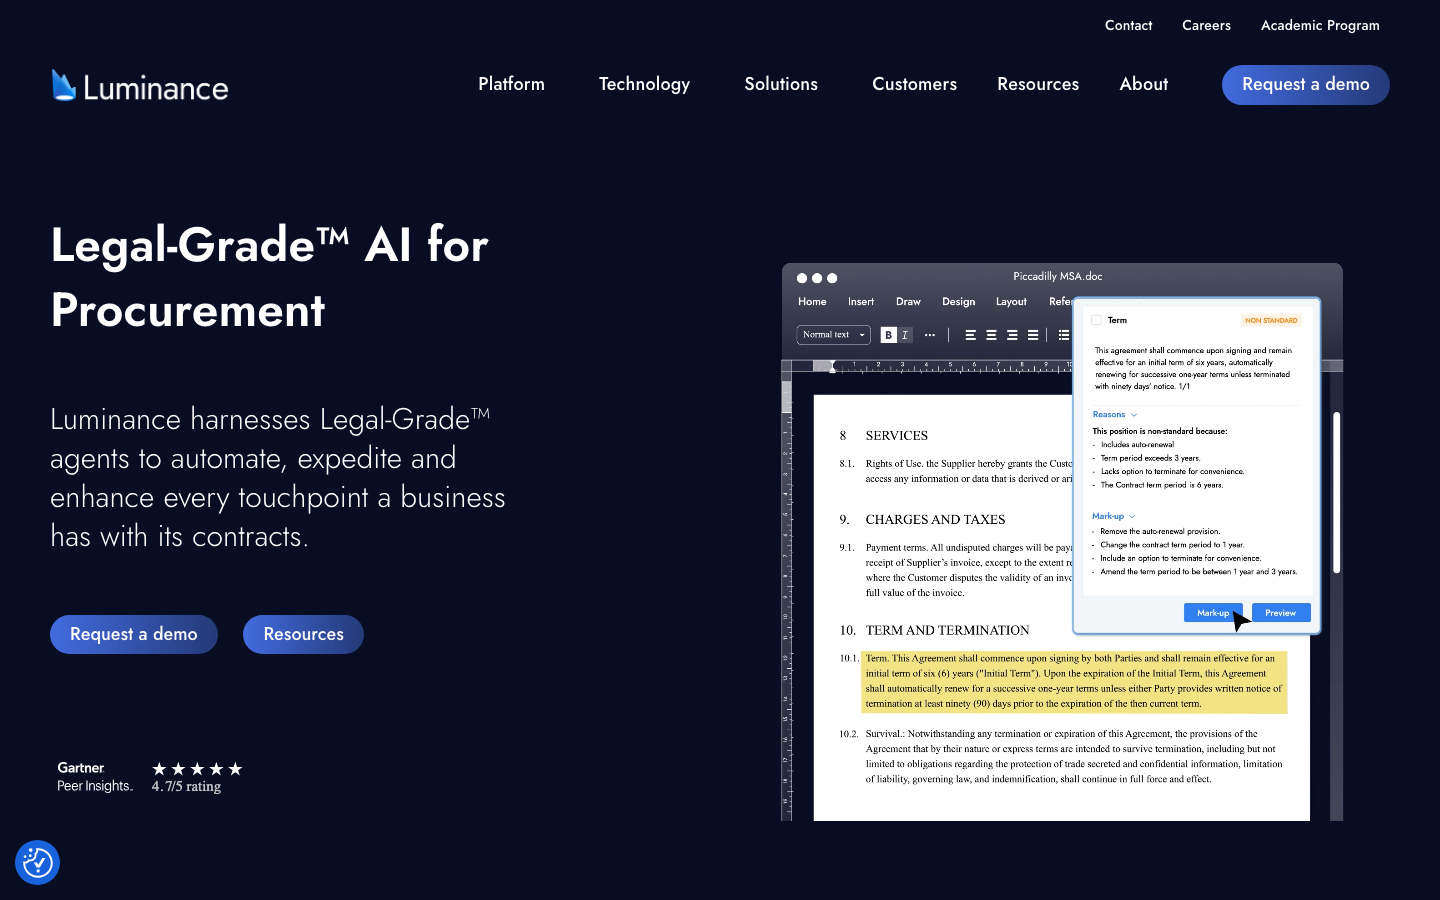Switch to the Layout tab
This screenshot has height=900, width=1440.
pos(1011,301)
